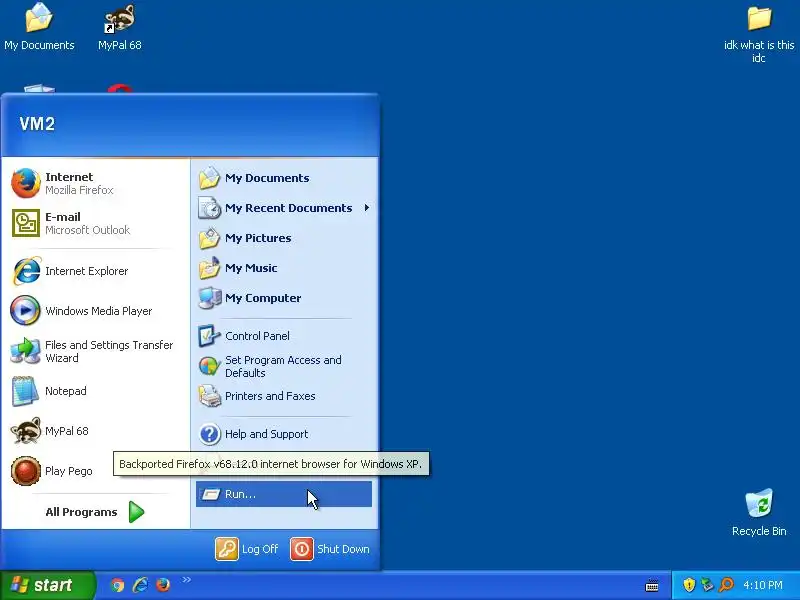Expand Quick Launch overflow chevron

186,580
